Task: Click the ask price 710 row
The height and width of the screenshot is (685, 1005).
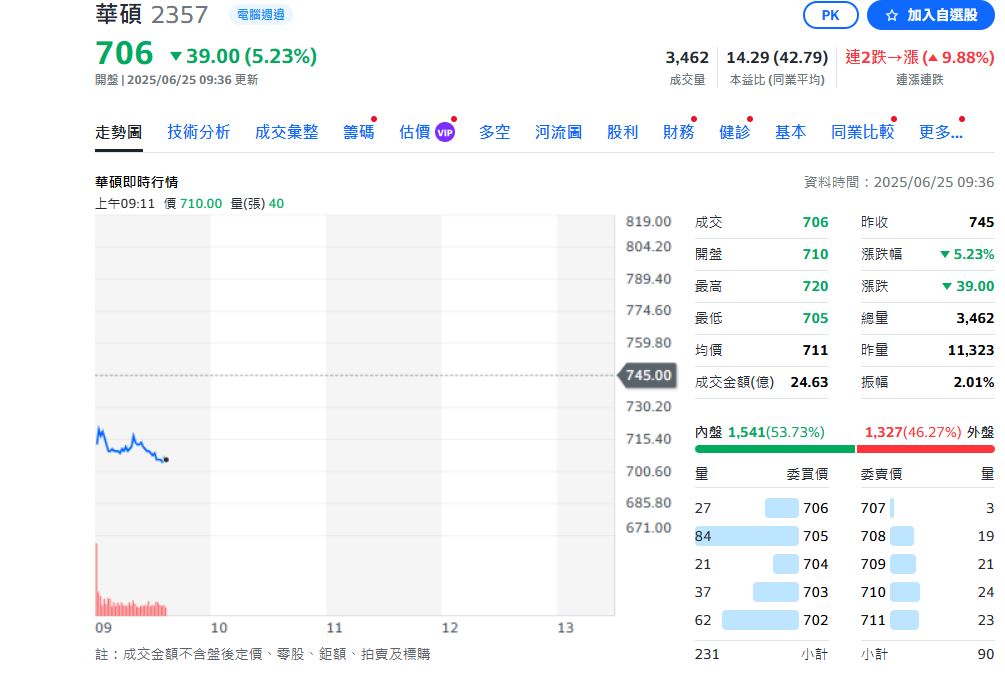Action: click(927, 592)
